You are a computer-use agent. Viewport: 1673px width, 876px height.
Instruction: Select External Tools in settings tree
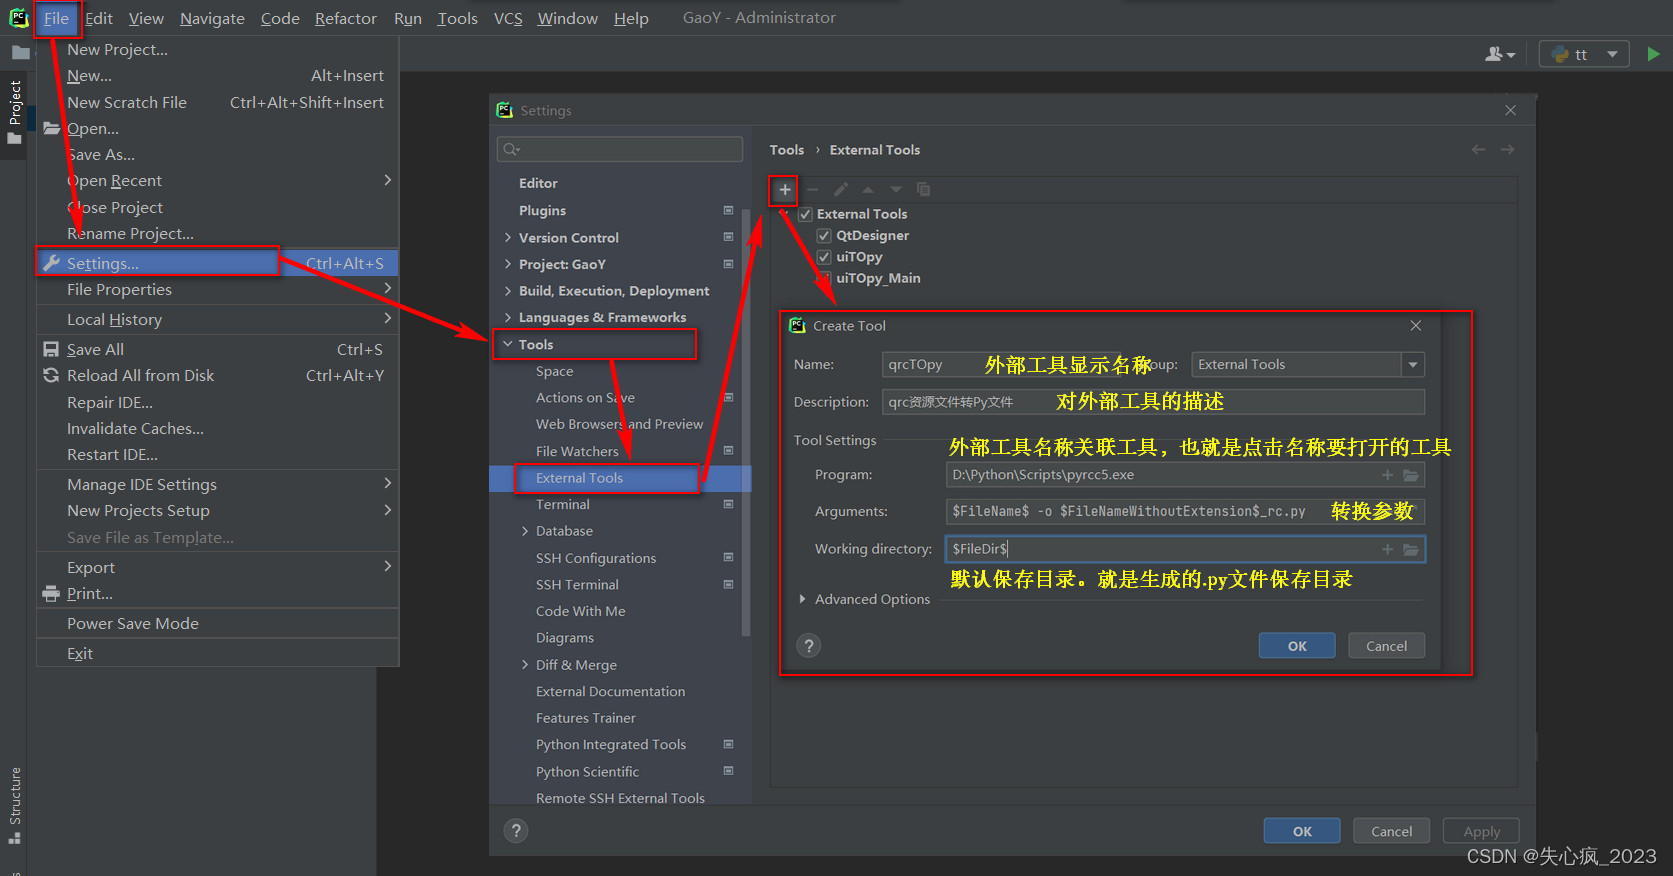pyautogui.click(x=620, y=478)
